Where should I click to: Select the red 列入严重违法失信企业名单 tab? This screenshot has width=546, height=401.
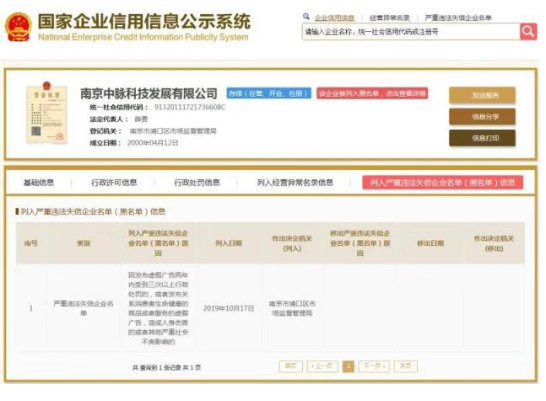(443, 182)
